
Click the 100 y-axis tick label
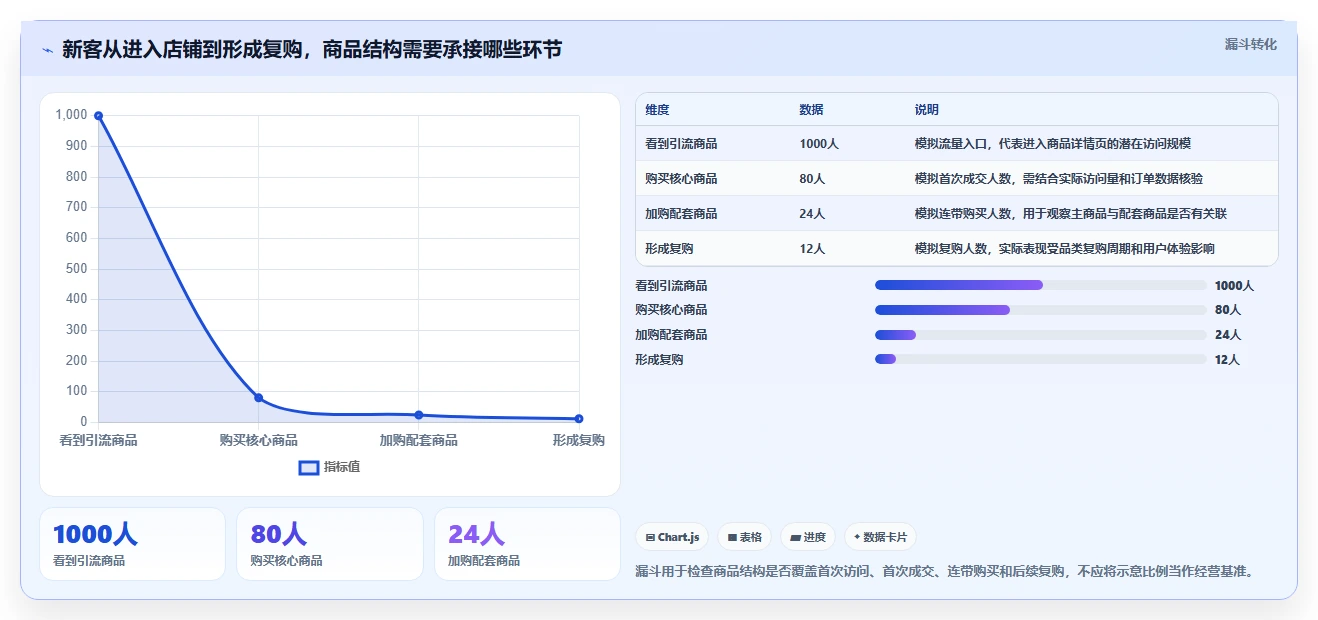coord(76,391)
